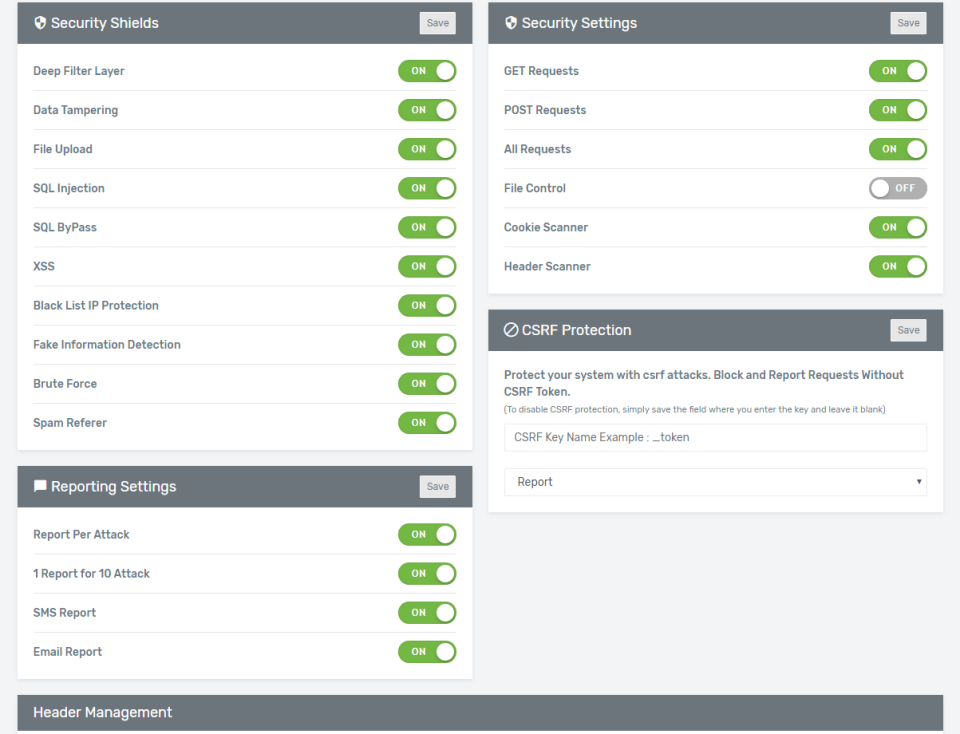Click the shield icon in Security Shields header

coord(40,22)
